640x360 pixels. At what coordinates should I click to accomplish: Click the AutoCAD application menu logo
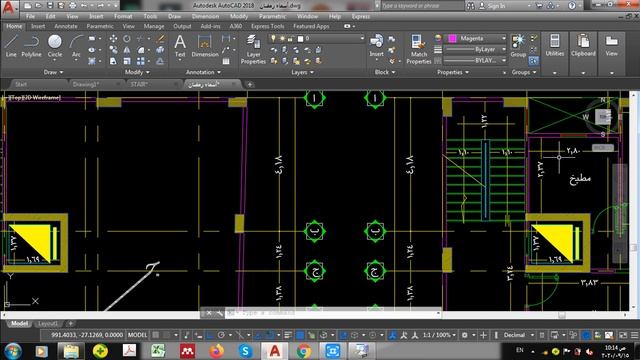8,8
